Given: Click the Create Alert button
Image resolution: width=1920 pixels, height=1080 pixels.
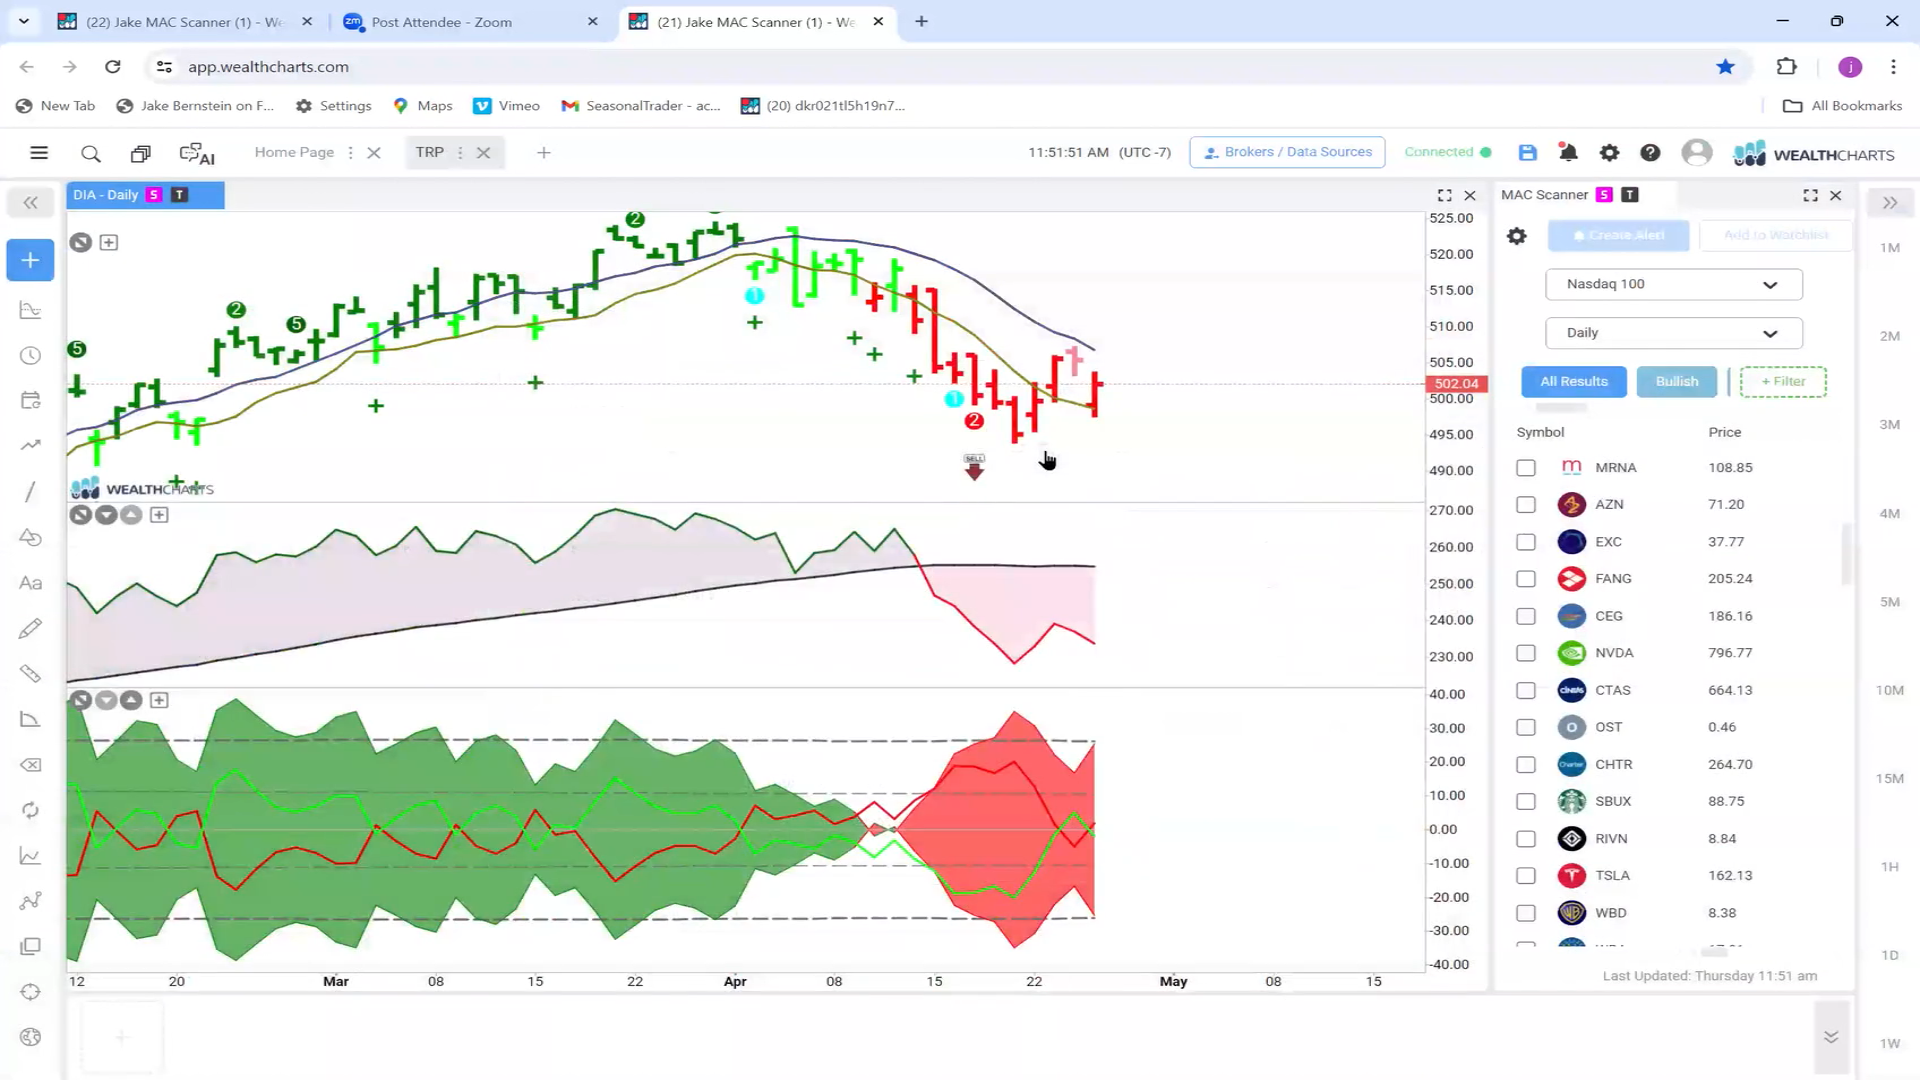Looking at the screenshot, I should tap(1618, 236).
